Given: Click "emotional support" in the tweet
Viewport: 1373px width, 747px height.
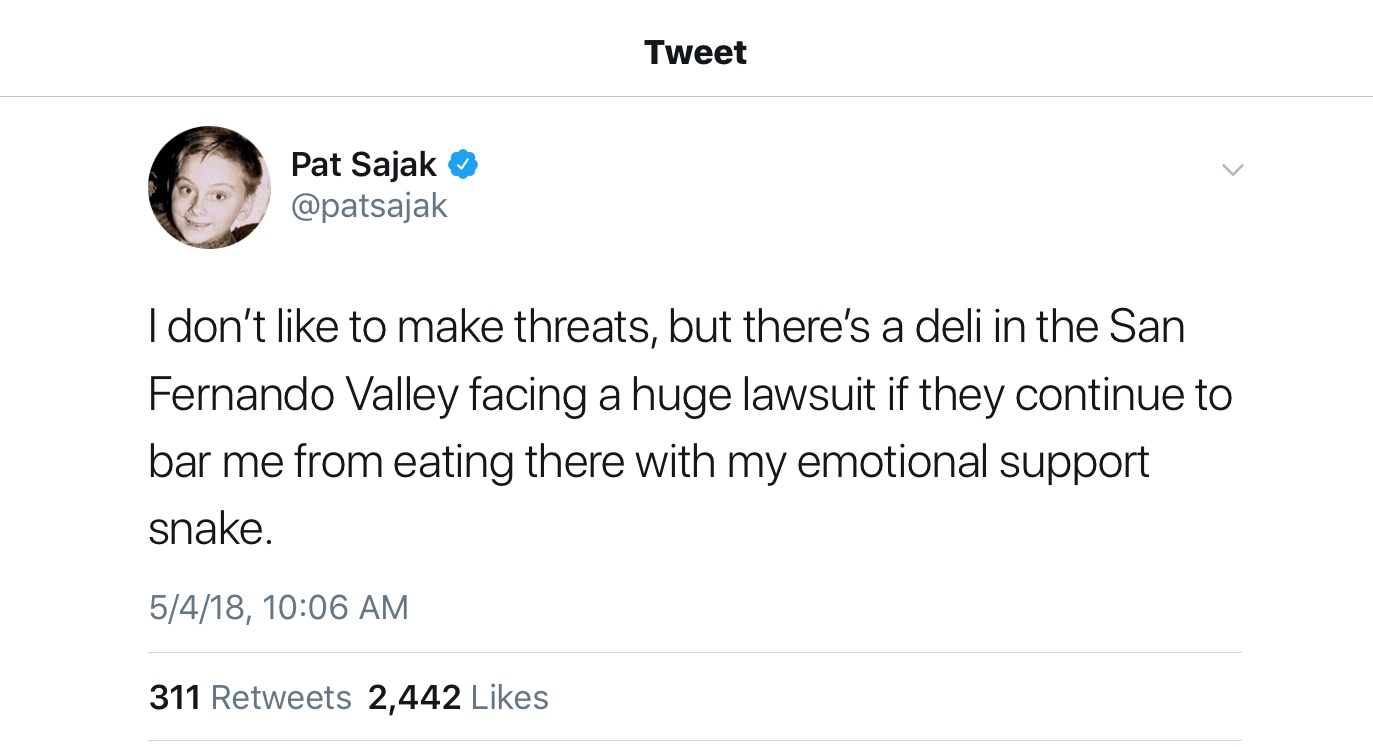Looking at the screenshot, I should (973, 462).
